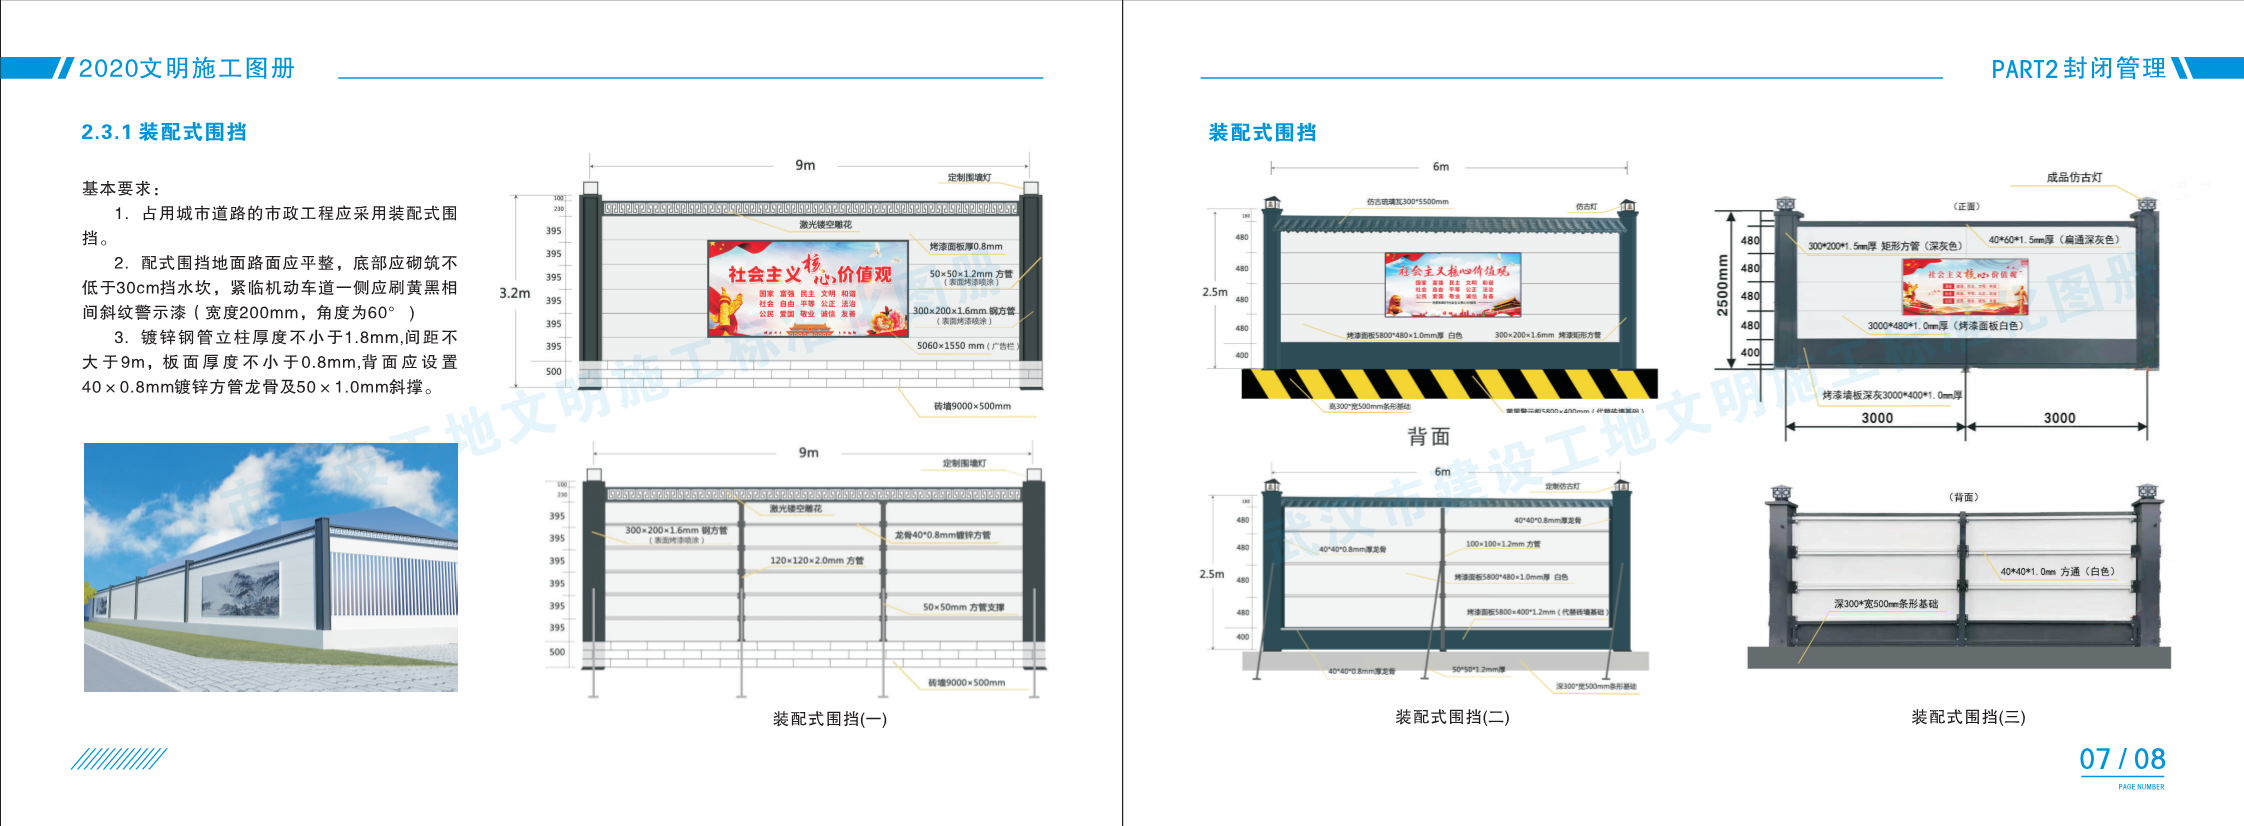Screen dimensions: 2244x826
Task: Click the "基本要求:" label
Action: (121, 188)
